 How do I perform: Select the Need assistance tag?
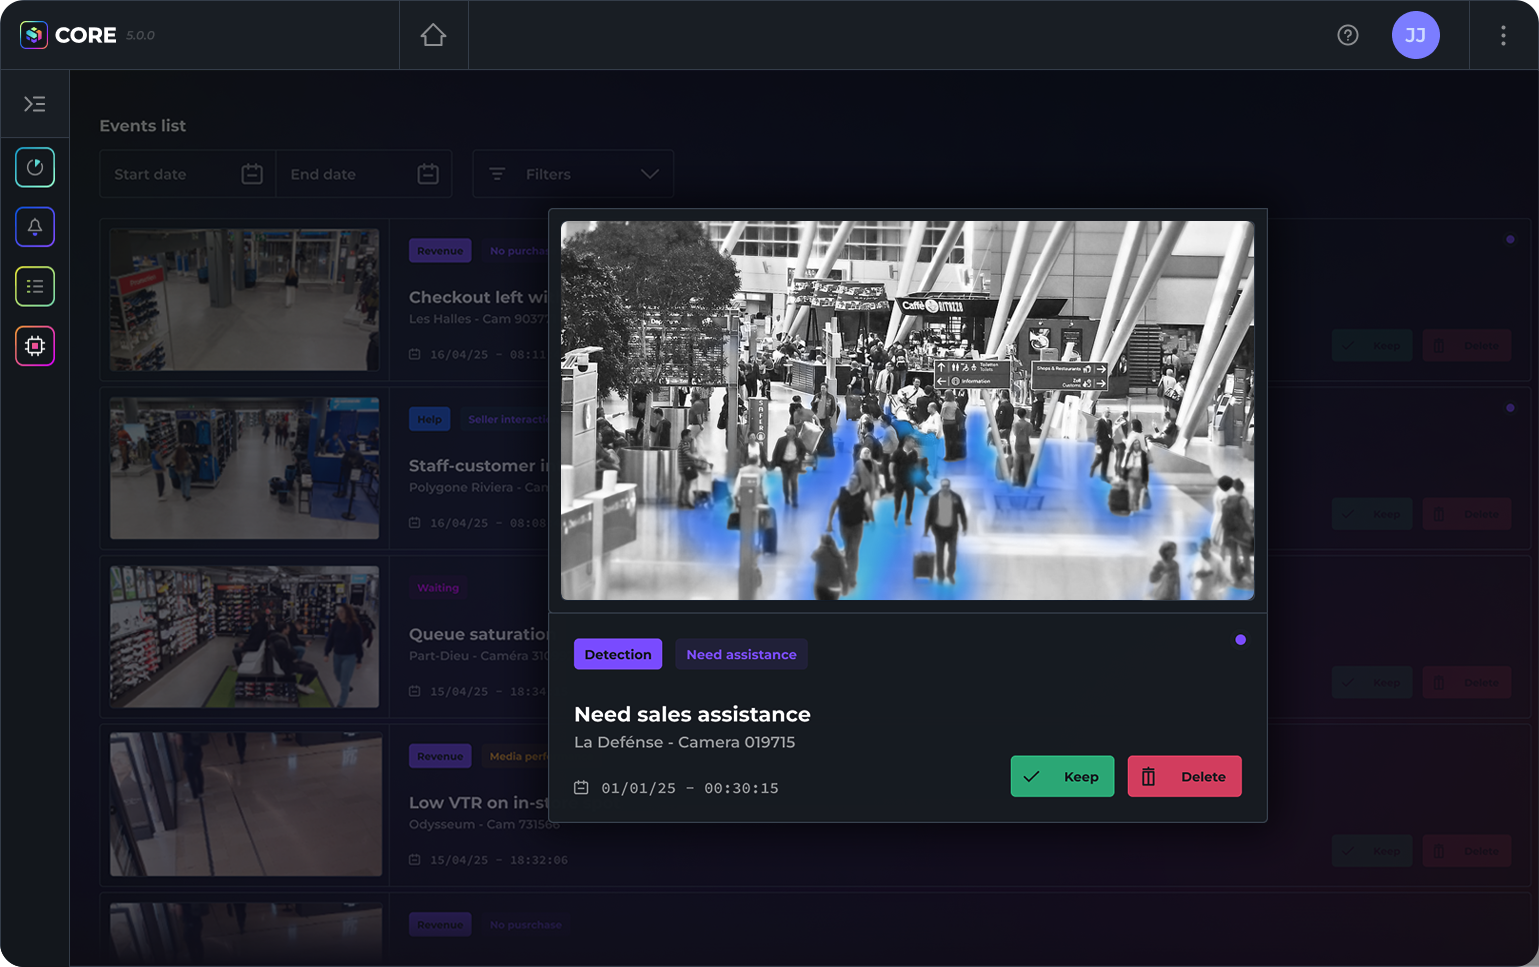pyautogui.click(x=741, y=654)
